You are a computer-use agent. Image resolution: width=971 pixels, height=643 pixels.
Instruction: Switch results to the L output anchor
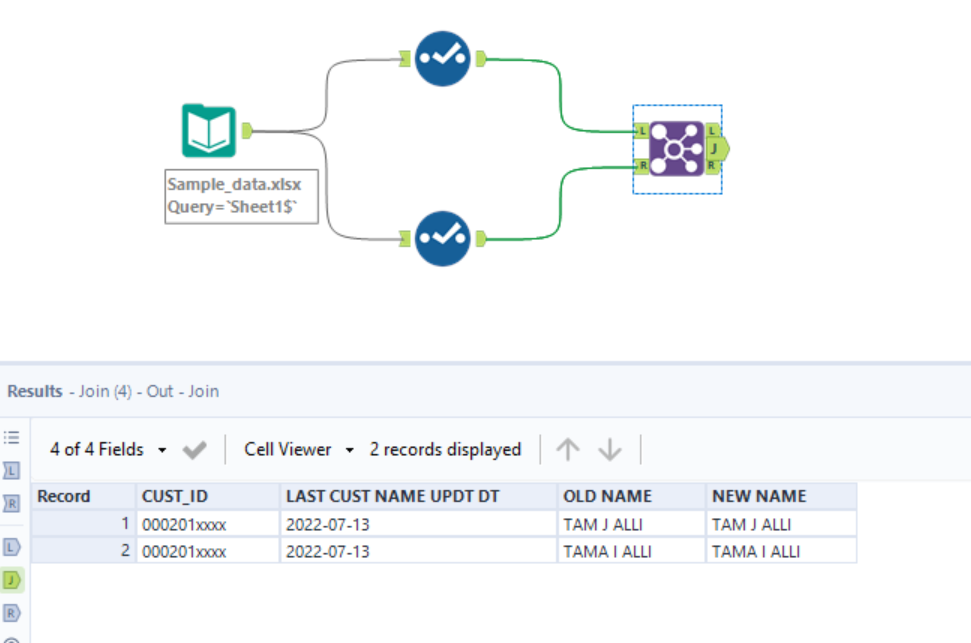coord(13,547)
